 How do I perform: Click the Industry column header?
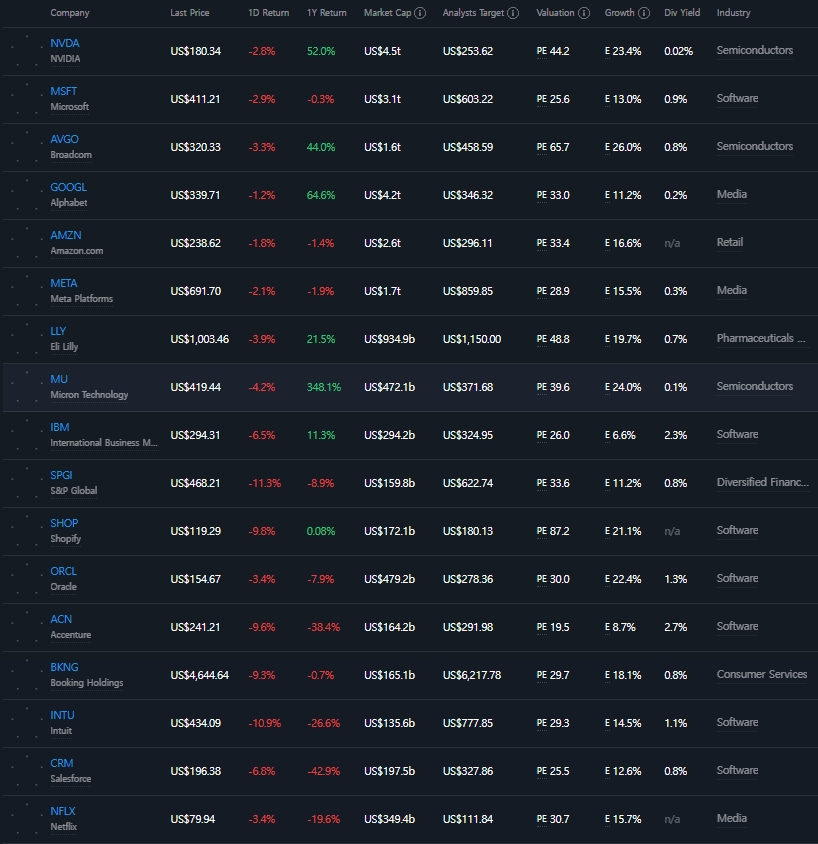click(x=734, y=13)
